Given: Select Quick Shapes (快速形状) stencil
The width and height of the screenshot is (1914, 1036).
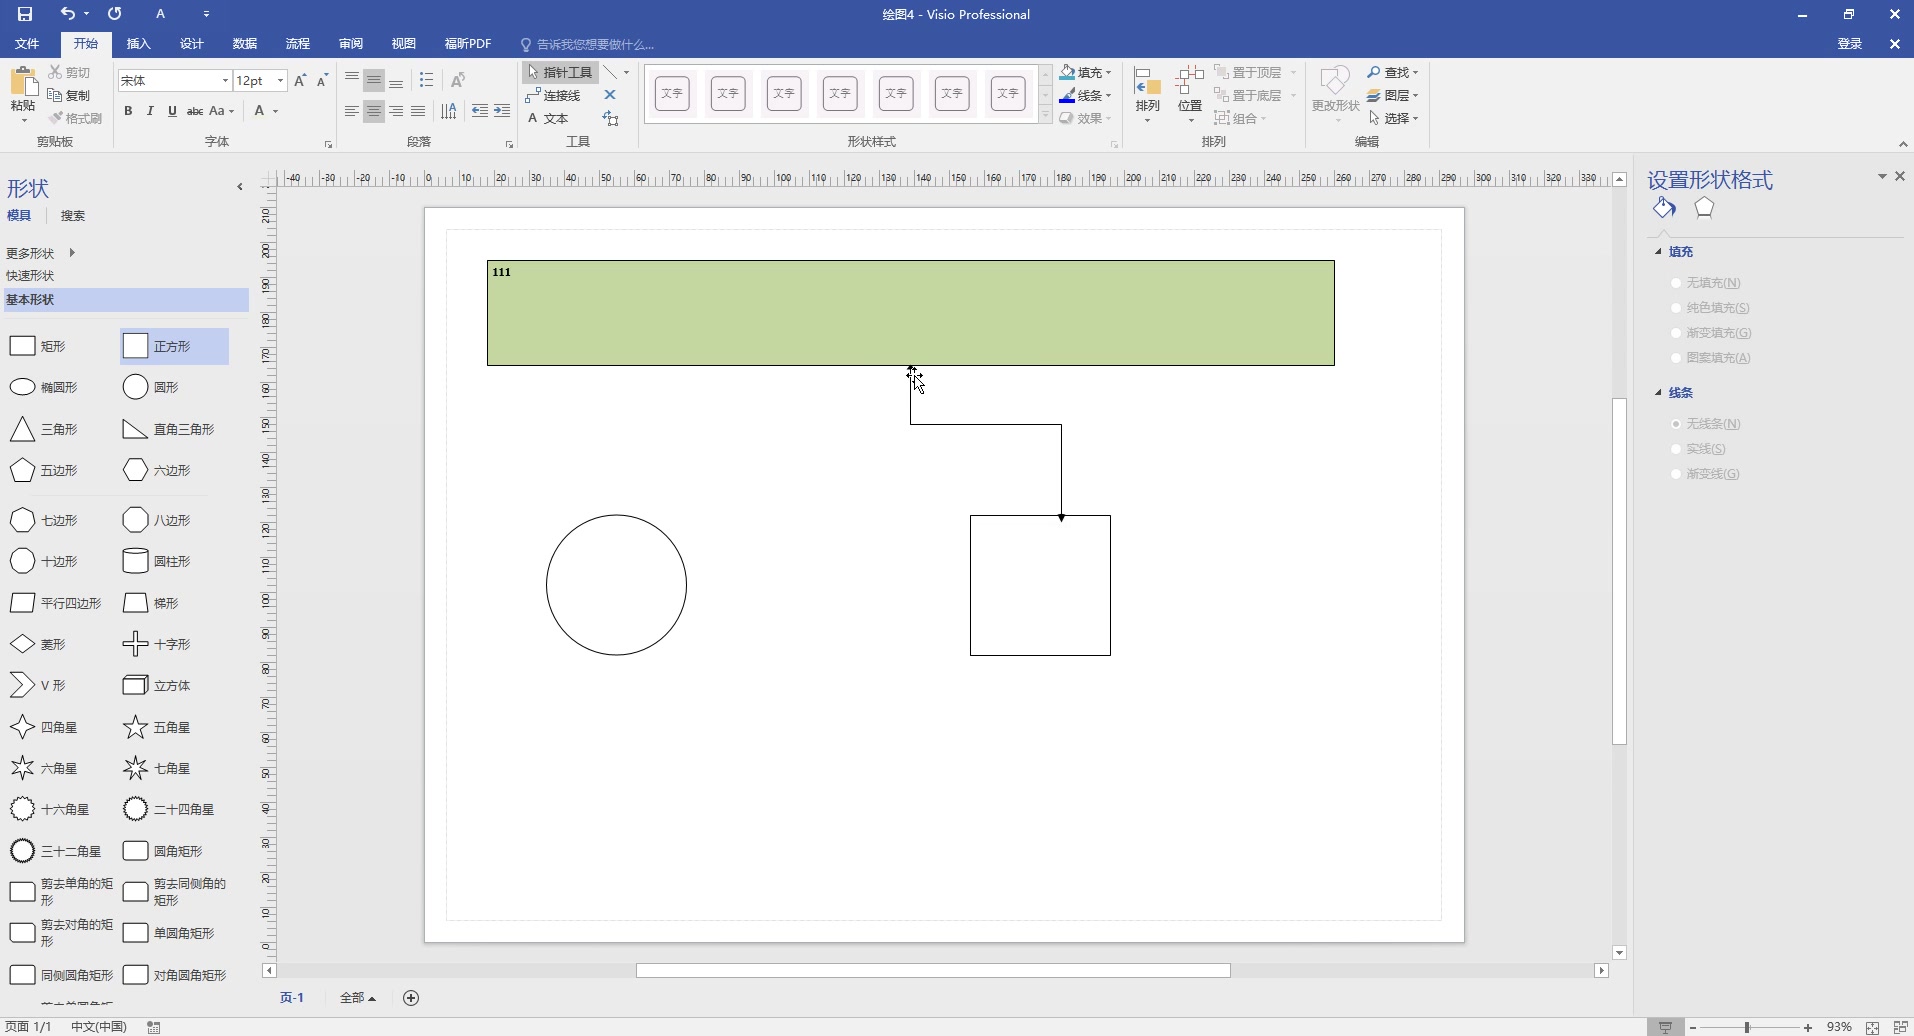Looking at the screenshot, I should [x=30, y=276].
